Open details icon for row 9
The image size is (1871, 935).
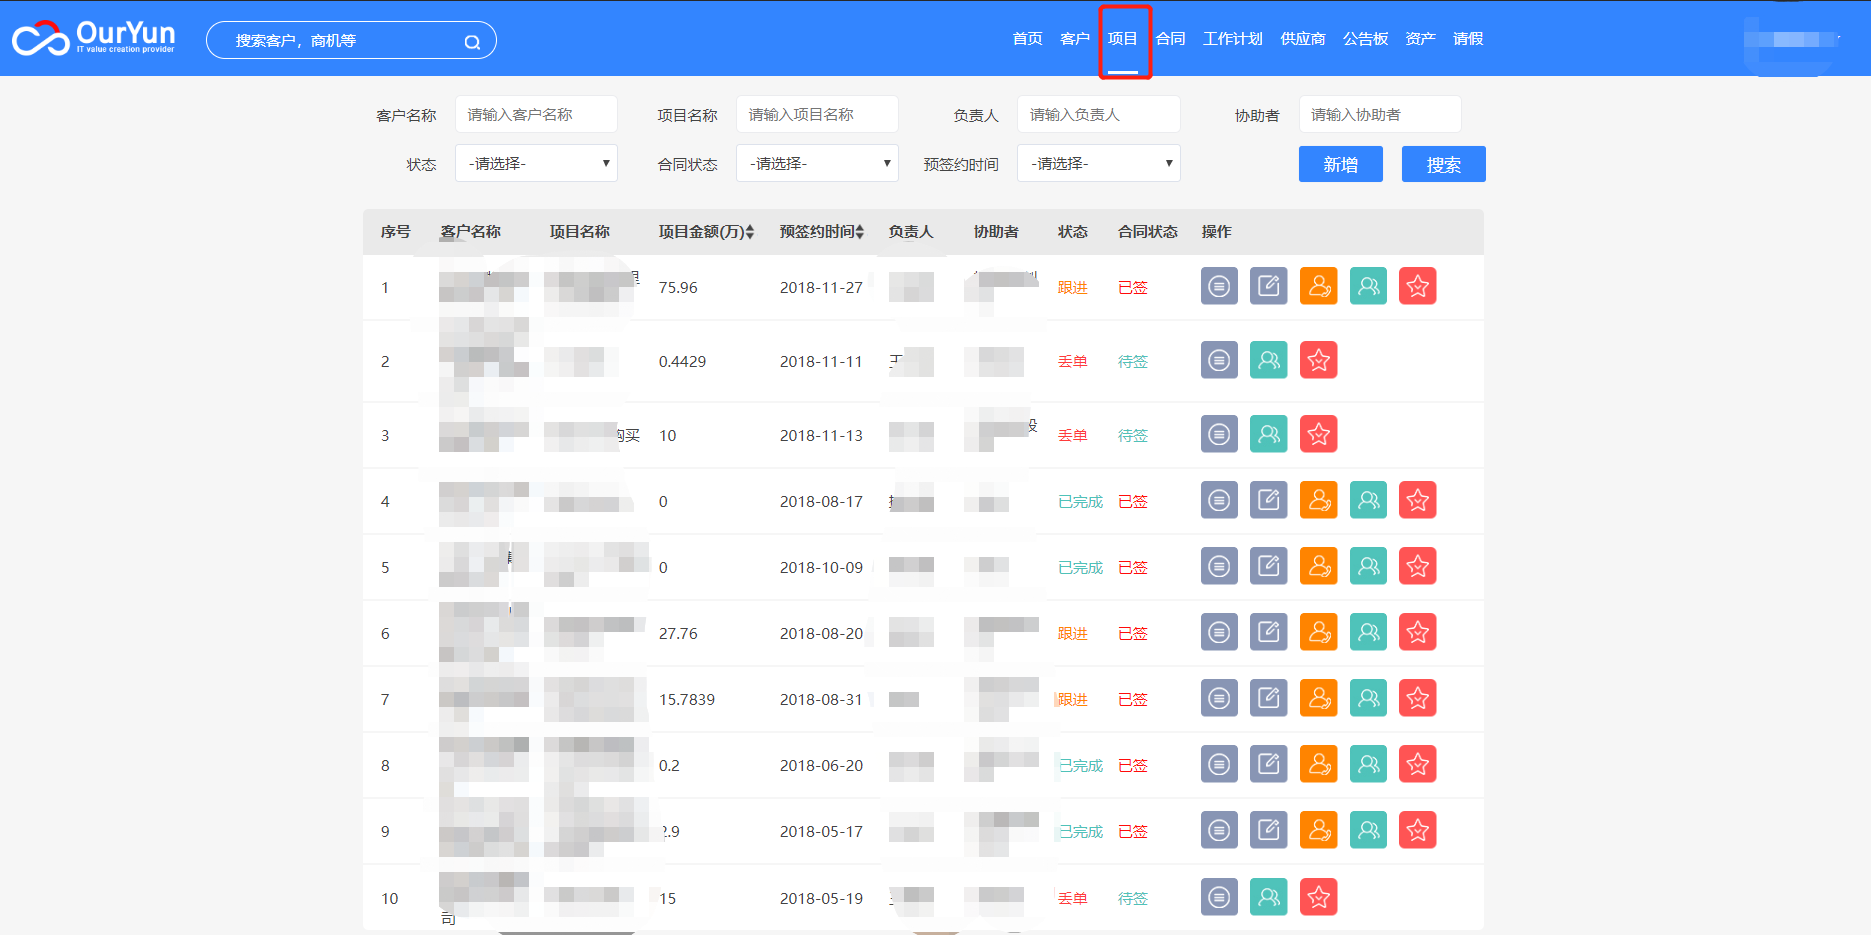(x=1219, y=830)
